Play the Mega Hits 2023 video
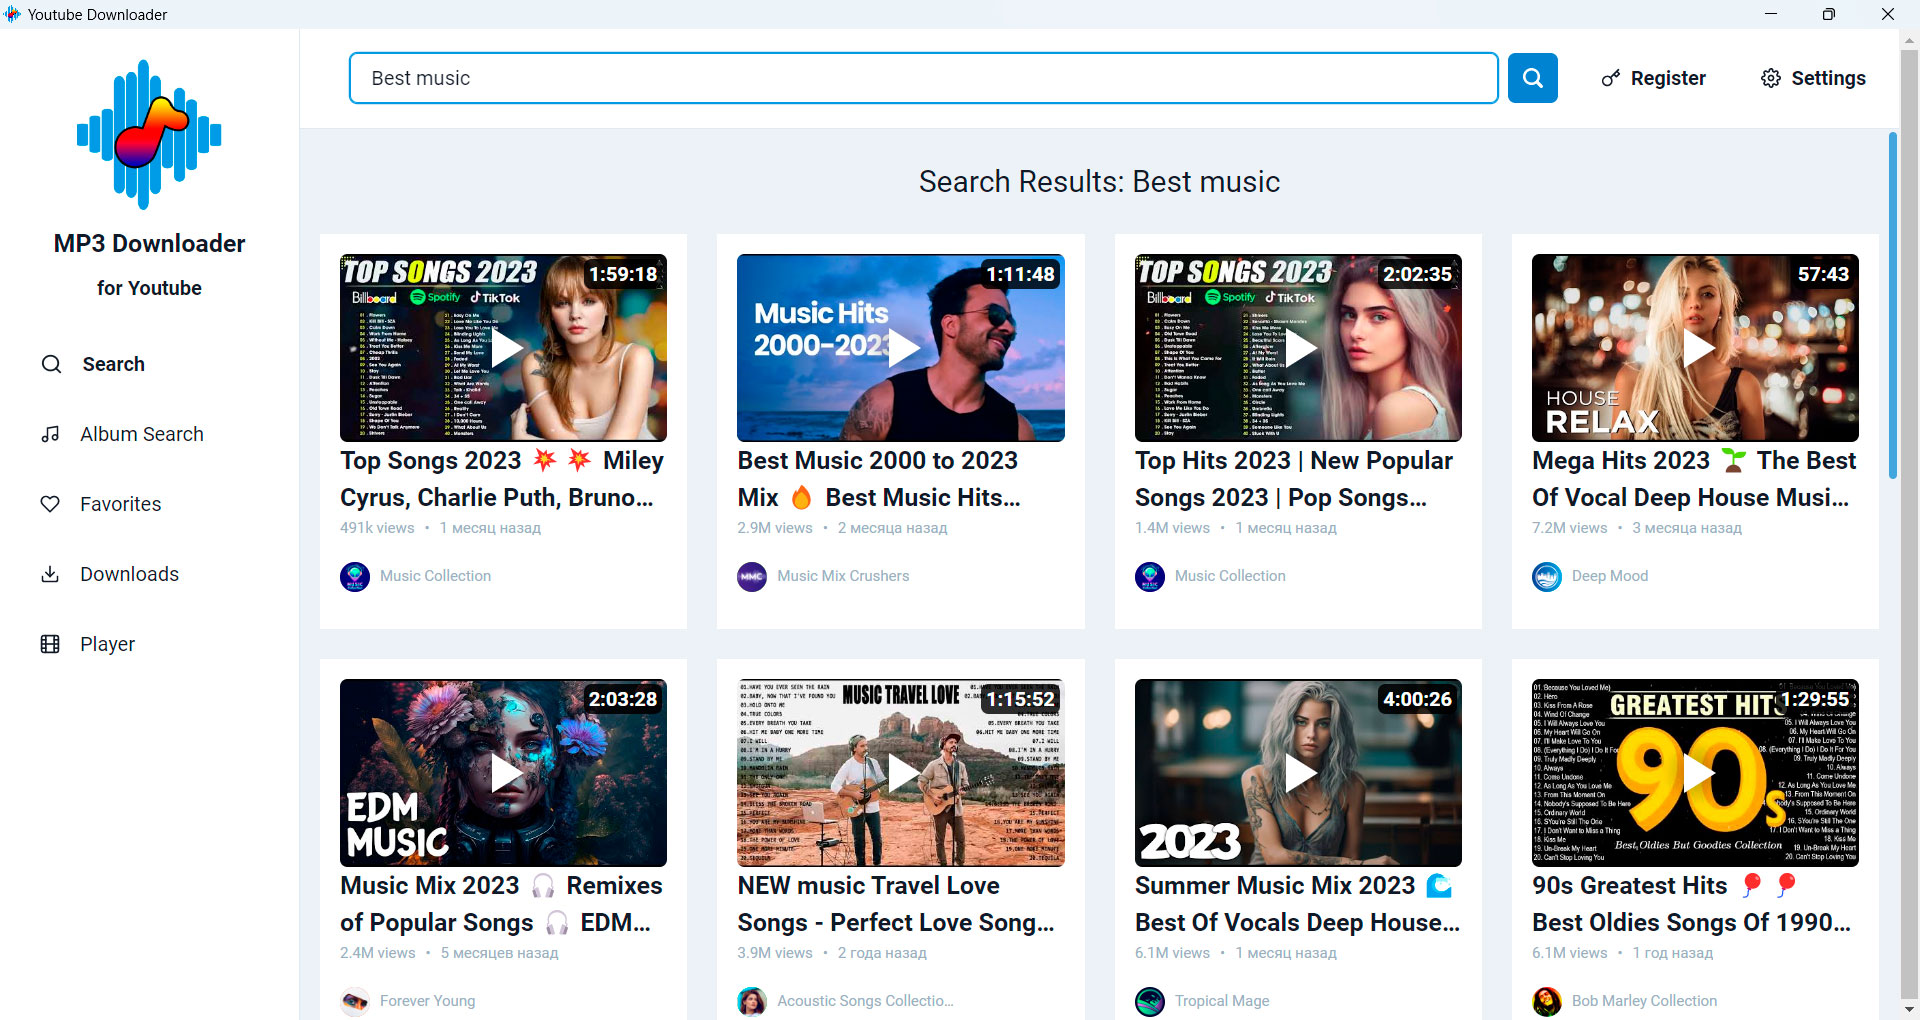1920x1020 pixels. (x=1694, y=347)
